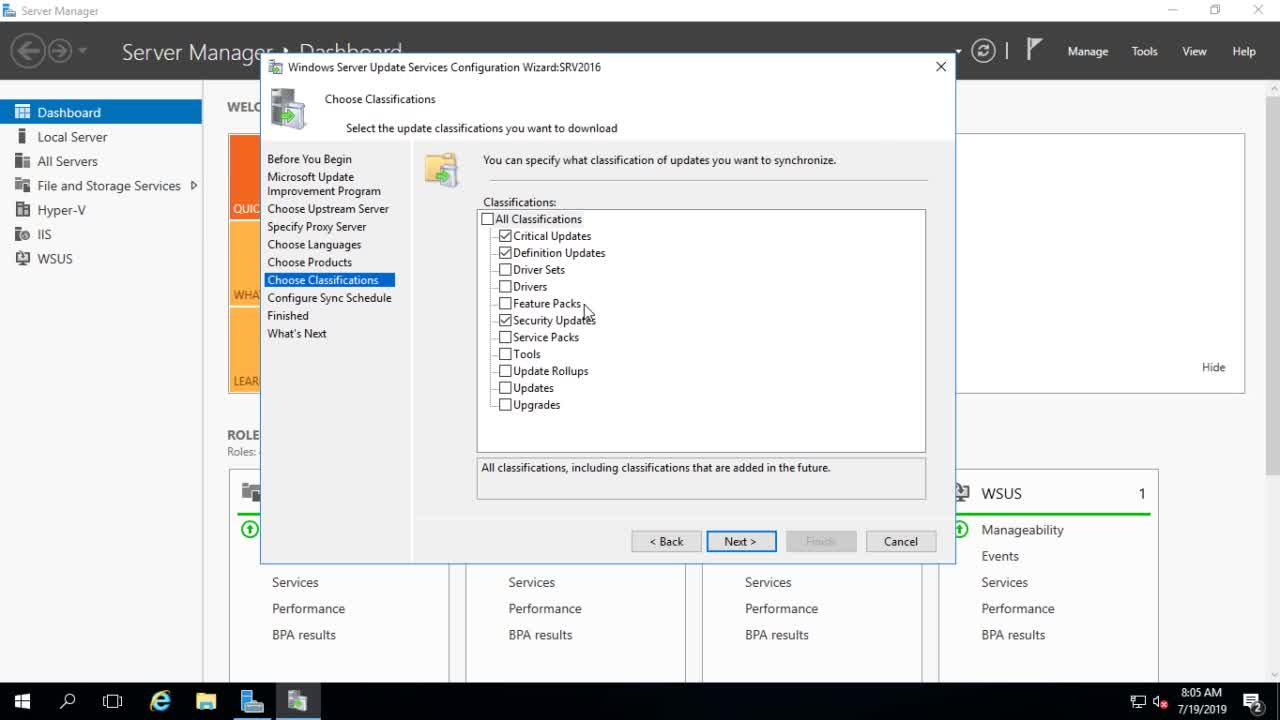Click the WSUS tile server icon
1280x720 pixels.
point(962,493)
